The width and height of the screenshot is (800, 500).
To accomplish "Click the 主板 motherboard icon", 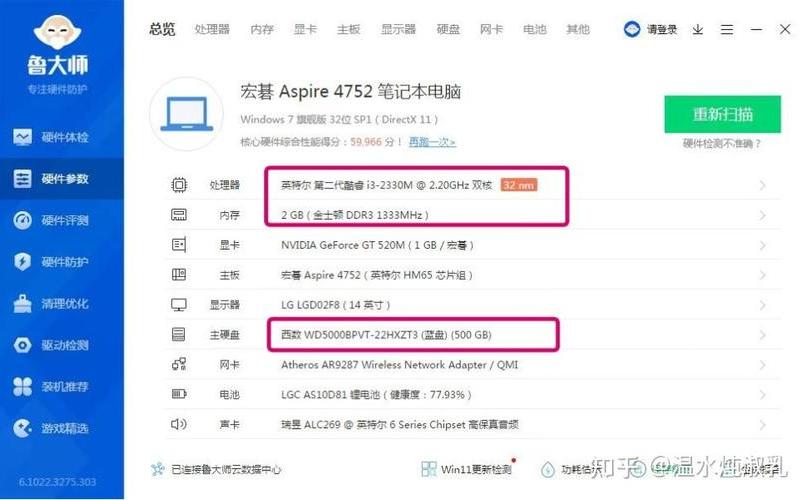I will [179, 275].
